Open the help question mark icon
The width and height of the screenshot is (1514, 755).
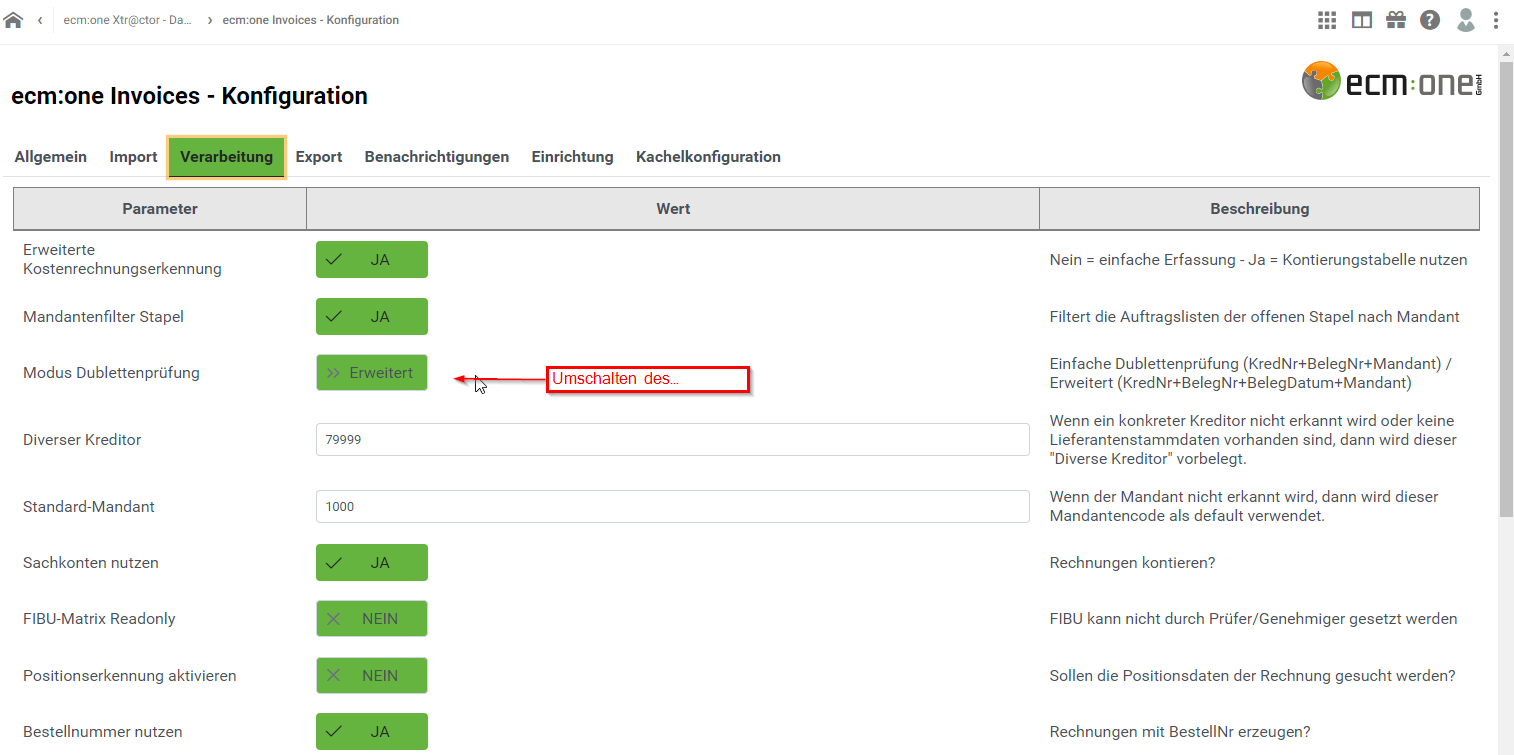tap(1430, 20)
